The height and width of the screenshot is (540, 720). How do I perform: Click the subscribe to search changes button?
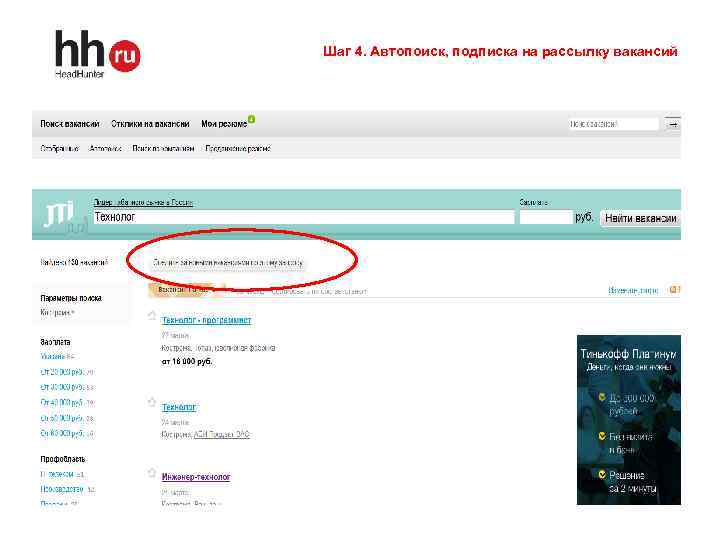228,263
